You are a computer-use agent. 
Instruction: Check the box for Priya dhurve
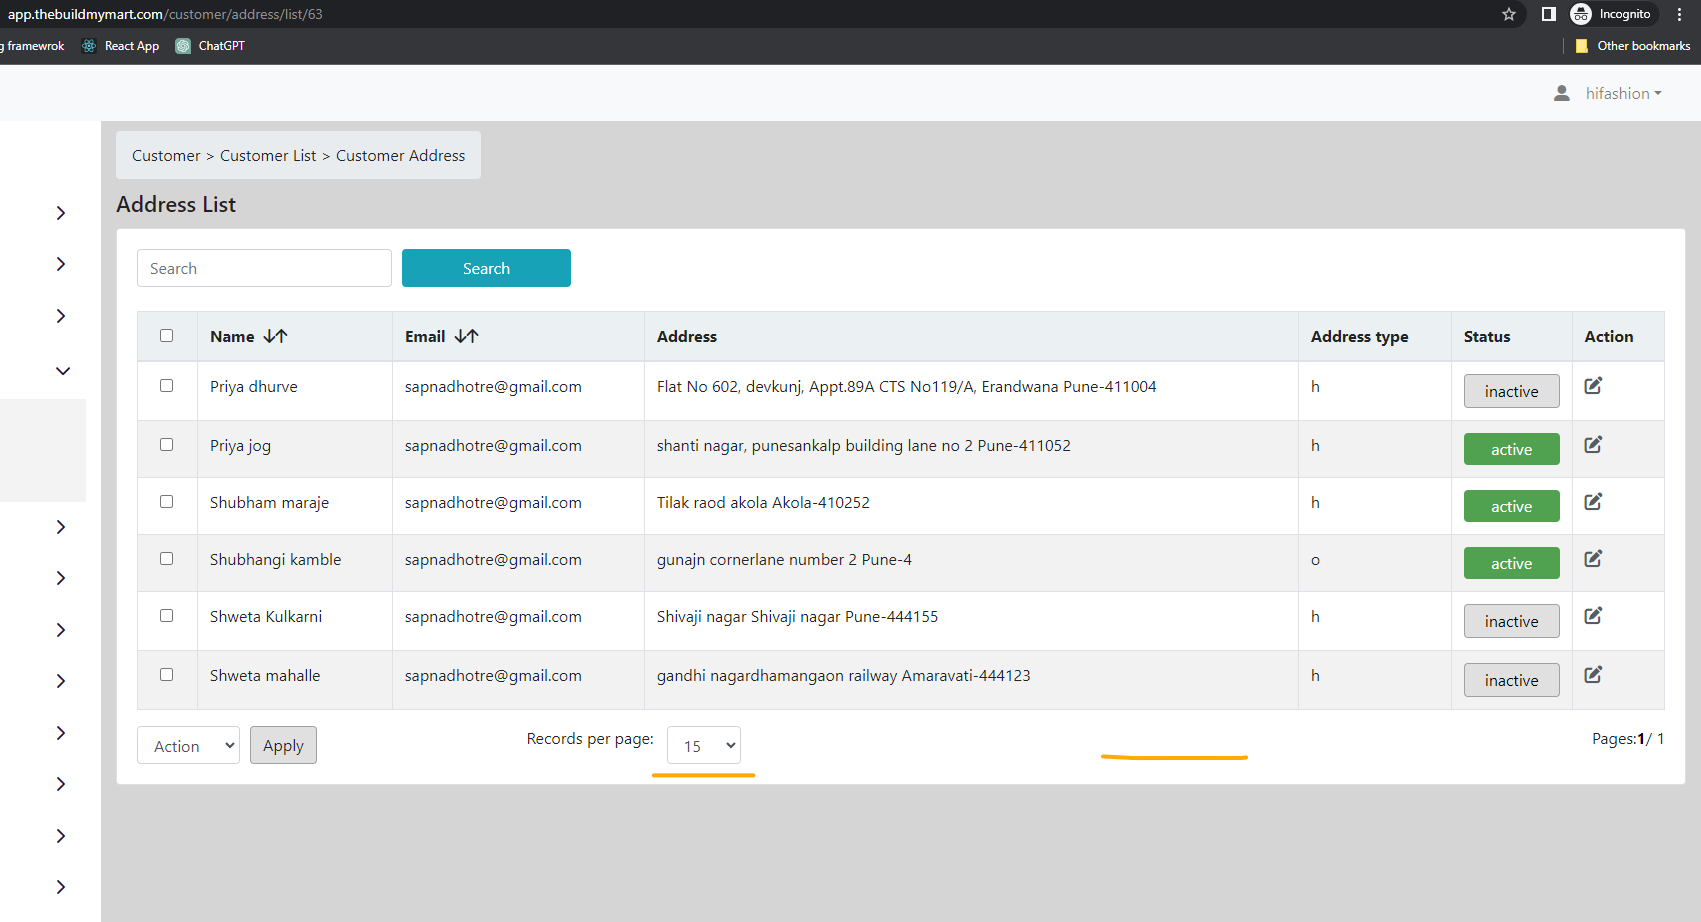(x=167, y=386)
